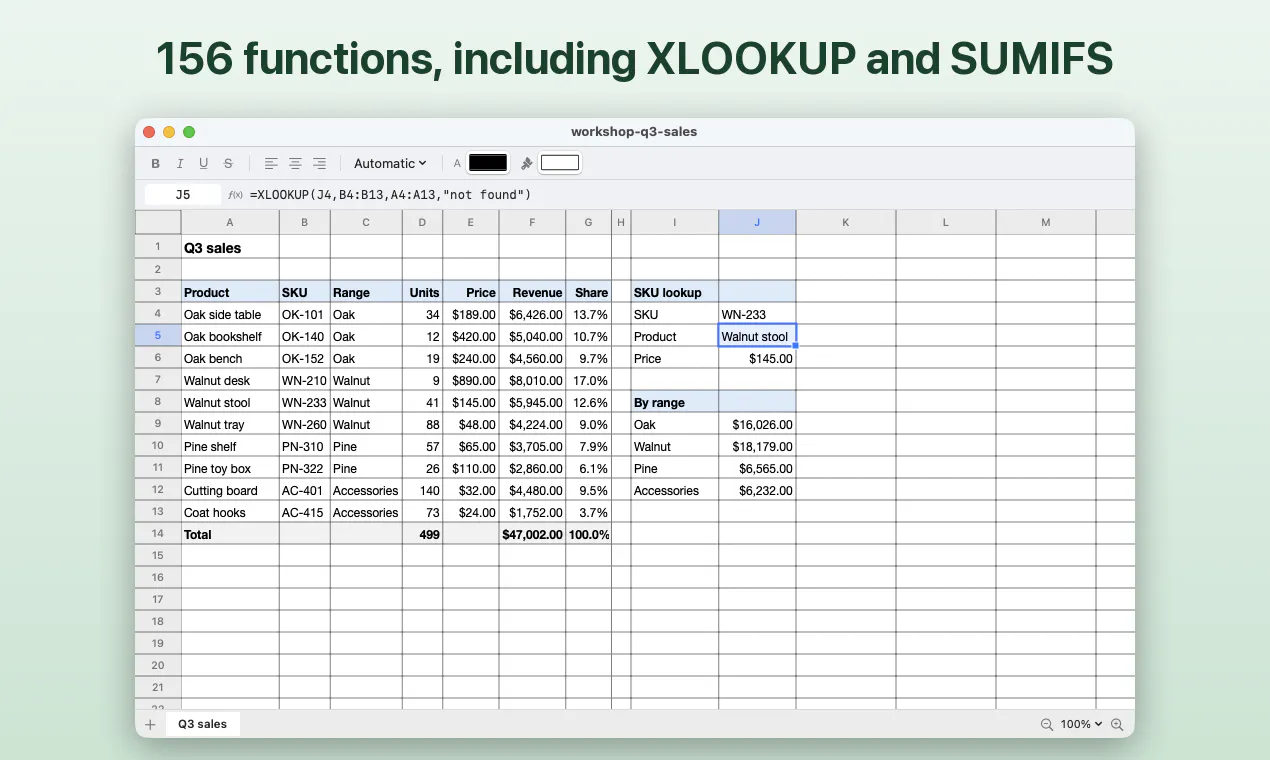Select the "AC-415" SKU cell
Image resolution: width=1270 pixels, height=760 pixels.
[x=305, y=512]
